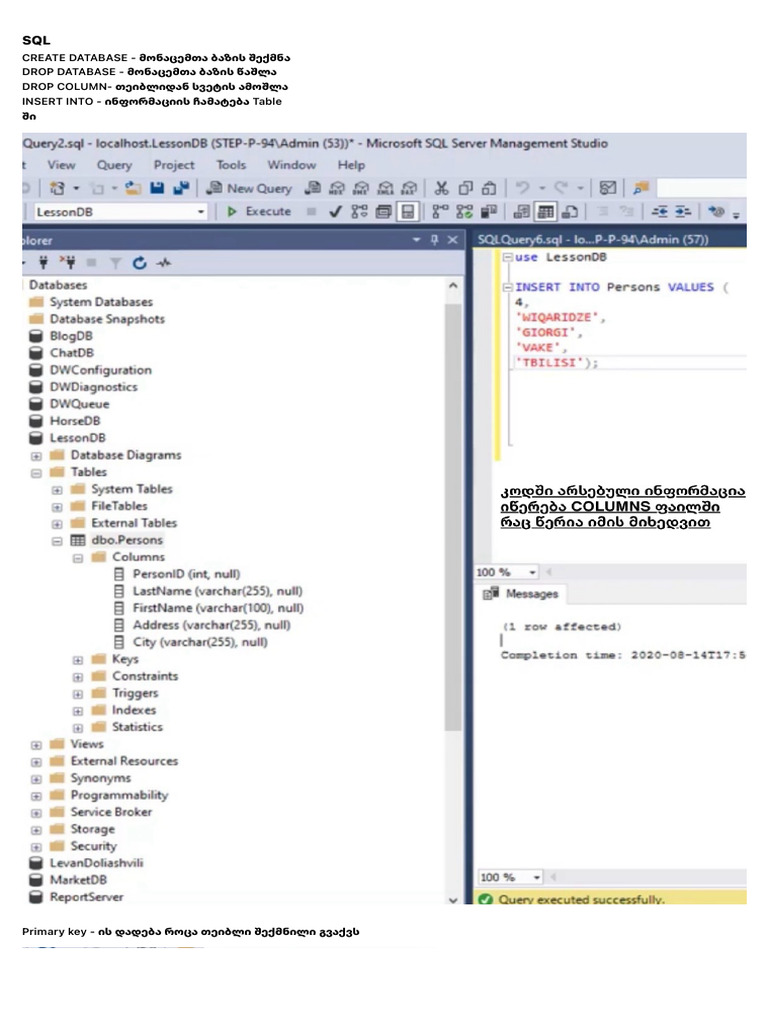Click the XMLA query icon
Image resolution: width=768 pixels, height=1024 pixels.
point(385,189)
